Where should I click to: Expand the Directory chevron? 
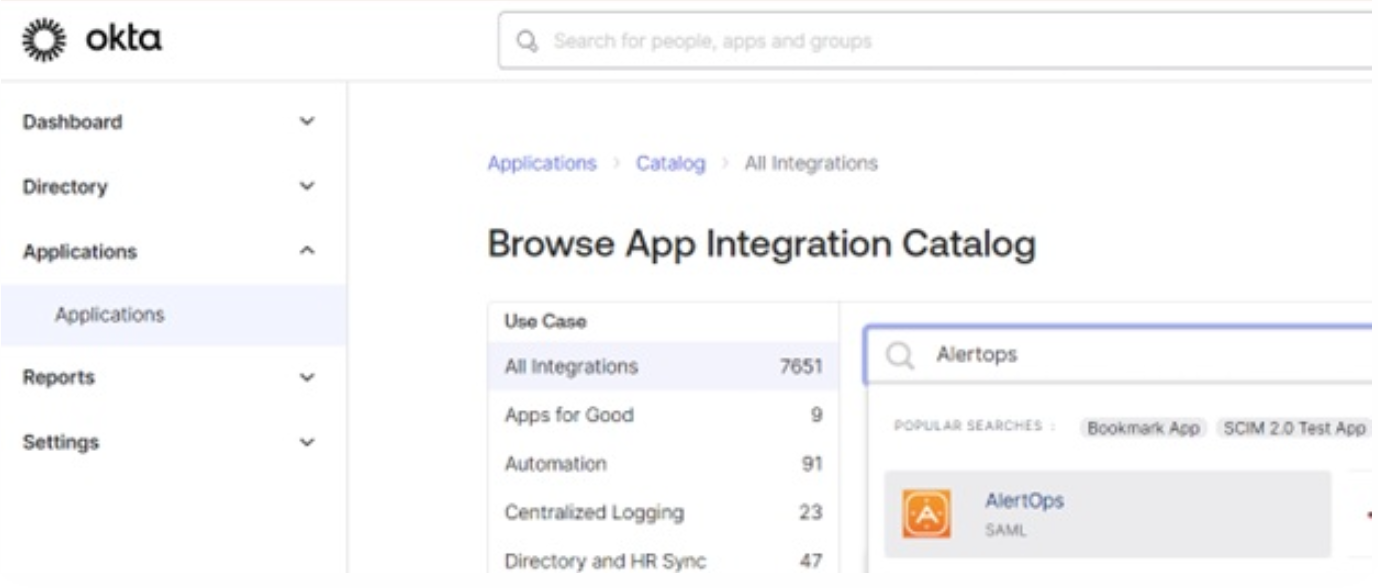pyautogui.click(x=308, y=187)
